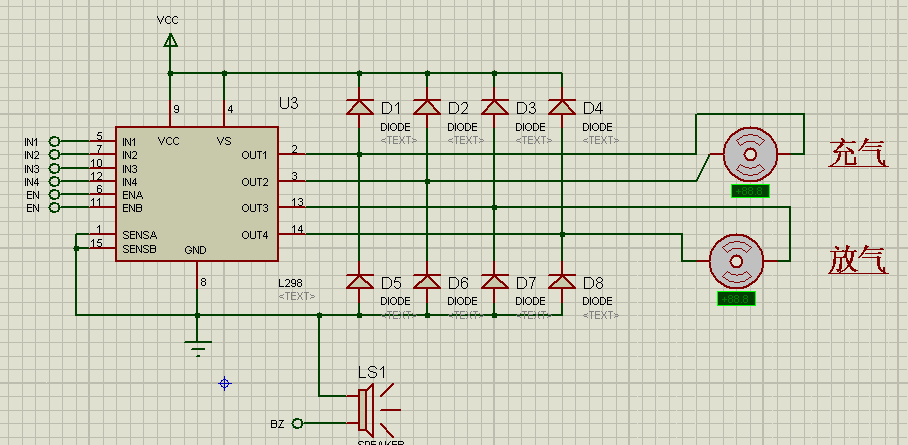Click the OUT4 pin label on U3

(x=255, y=235)
